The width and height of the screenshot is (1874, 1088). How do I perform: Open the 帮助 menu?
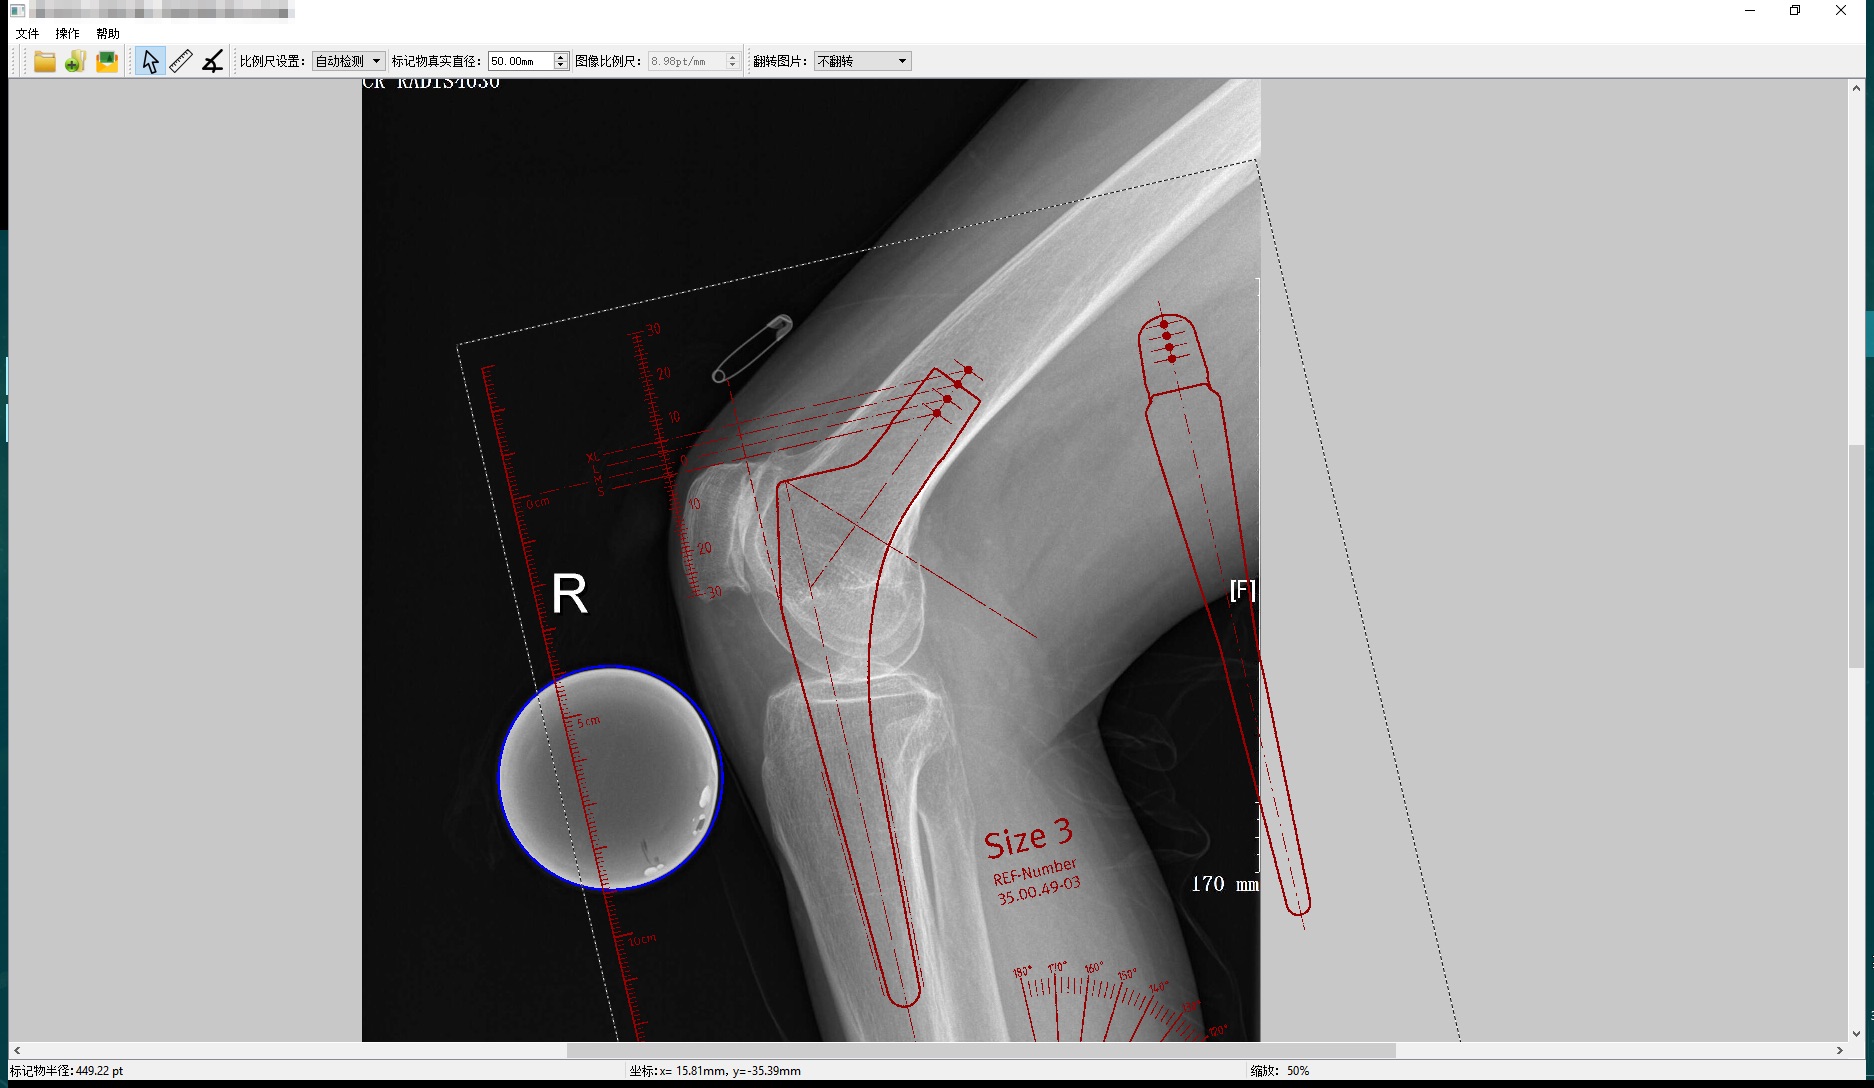[x=108, y=33]
